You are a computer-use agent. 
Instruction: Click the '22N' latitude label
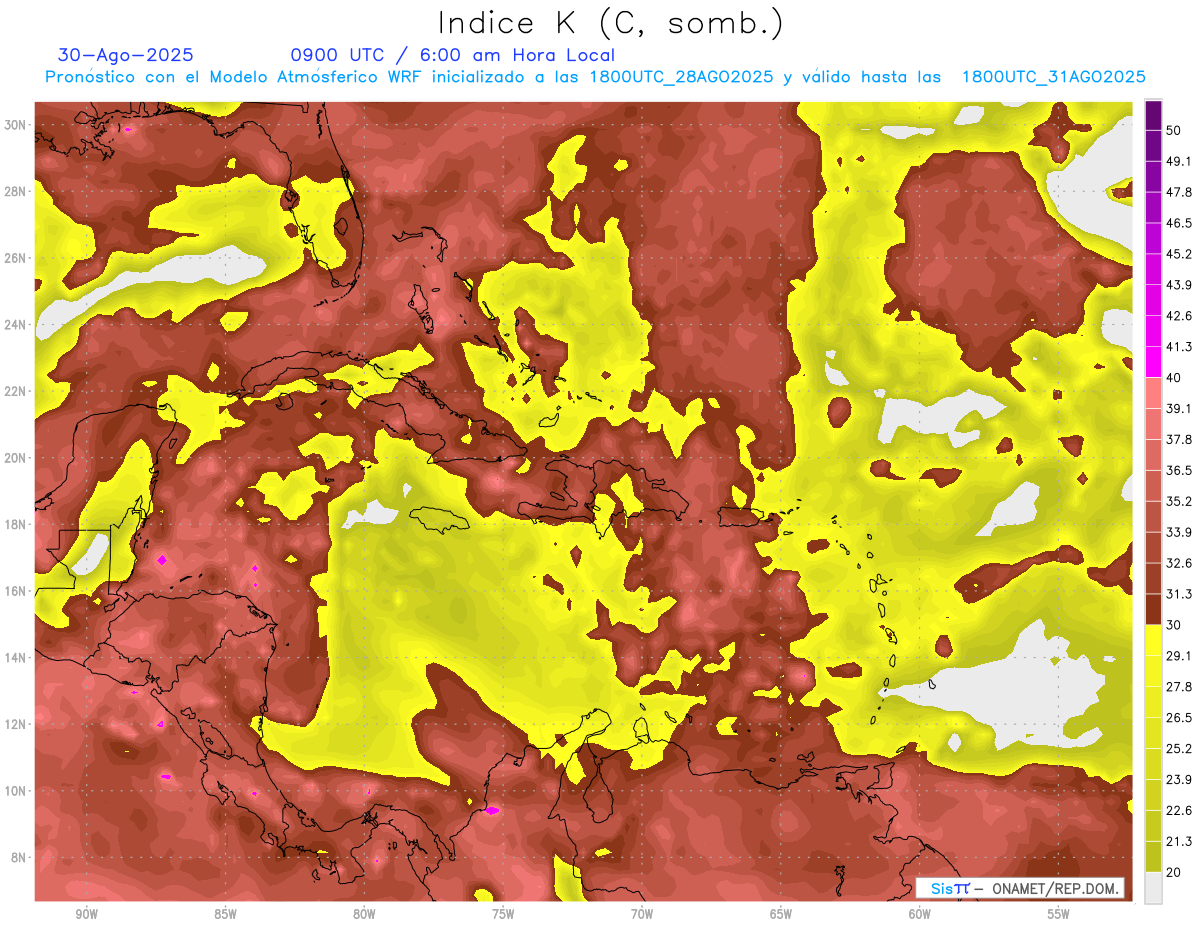point(15,391)
